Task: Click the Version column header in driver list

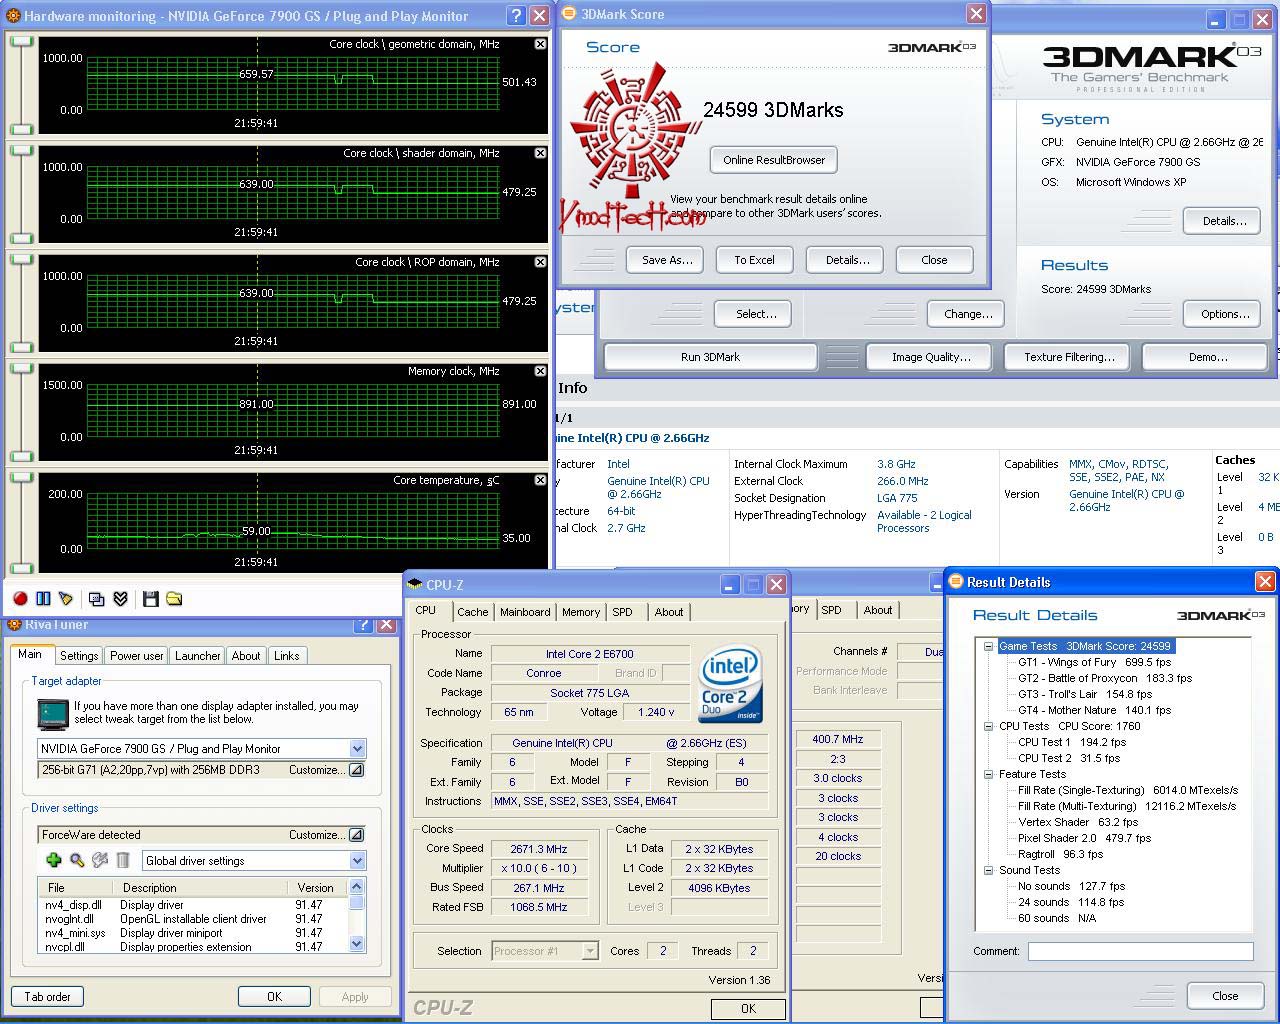Action: (315, 888)
